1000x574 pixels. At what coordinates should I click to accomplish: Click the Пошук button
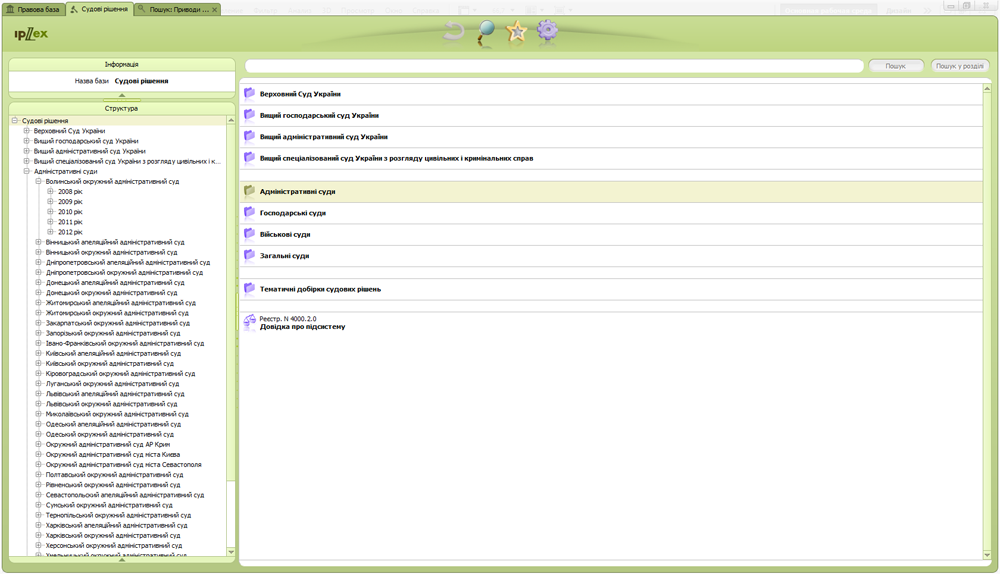click(895, 66)
